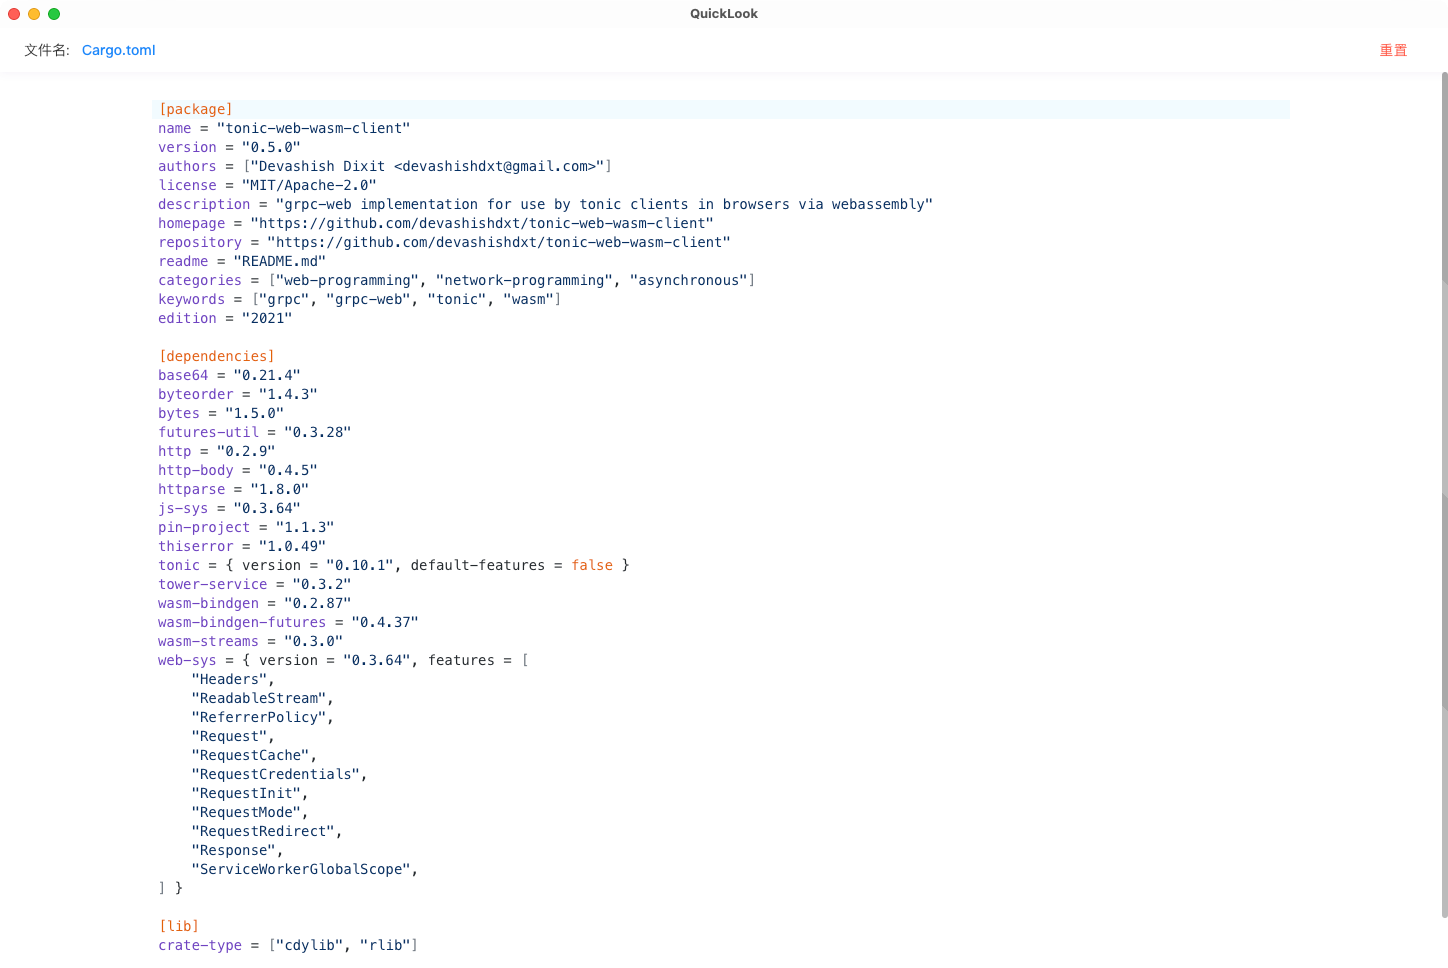Click the edition = "2021" line

click(x=225, y=319)
